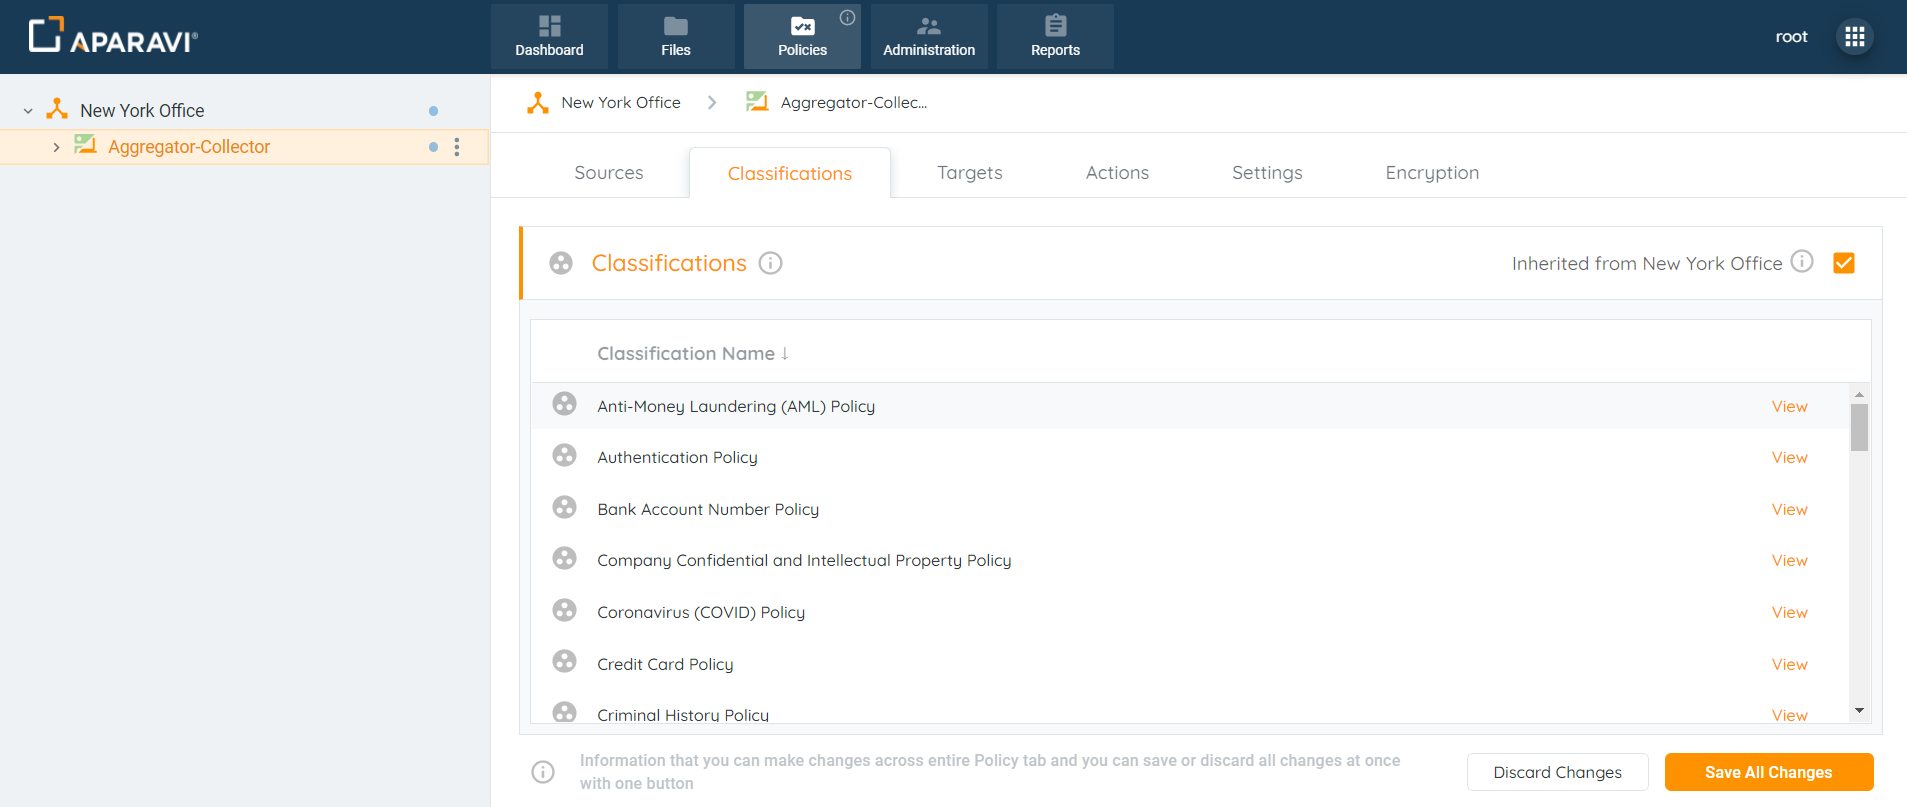This screenshot has width=1907, height=807.
Task: Click Save All Changes button
Action: pyautogui.click(x=1768, y=772)
